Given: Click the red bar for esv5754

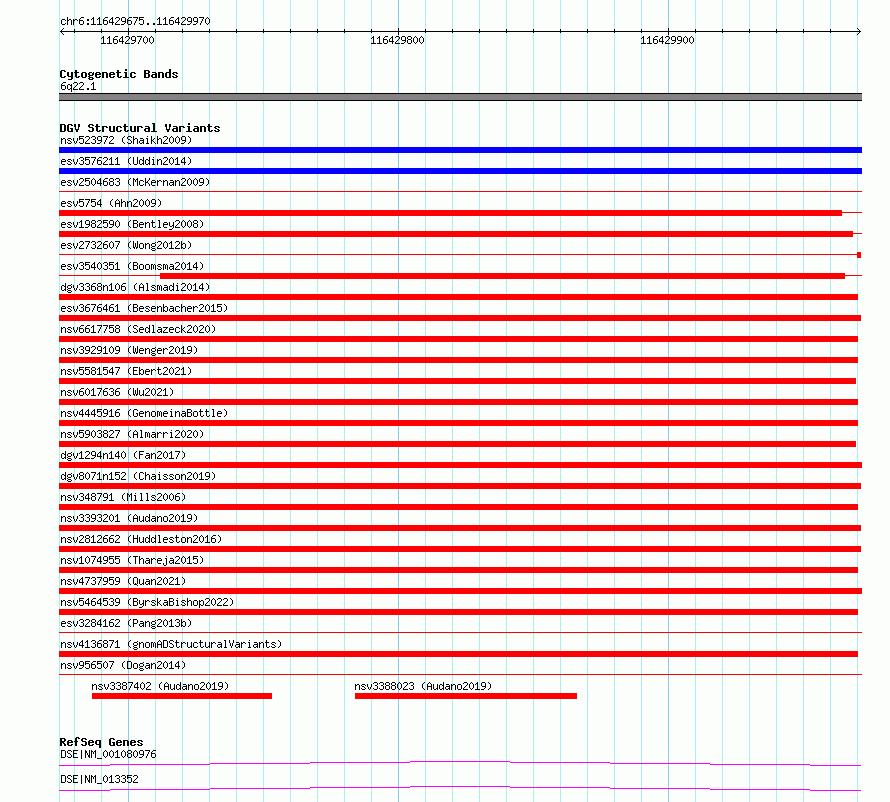Looking at the screenshot, I should click(x=450, y=213).
